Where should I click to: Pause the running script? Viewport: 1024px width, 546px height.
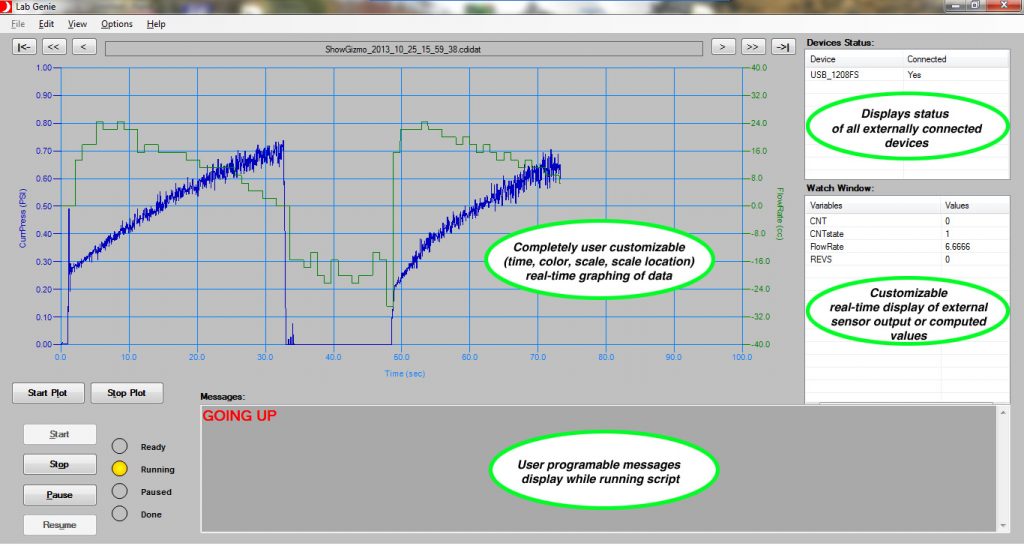pyautogui.click(x=59, y=495)
